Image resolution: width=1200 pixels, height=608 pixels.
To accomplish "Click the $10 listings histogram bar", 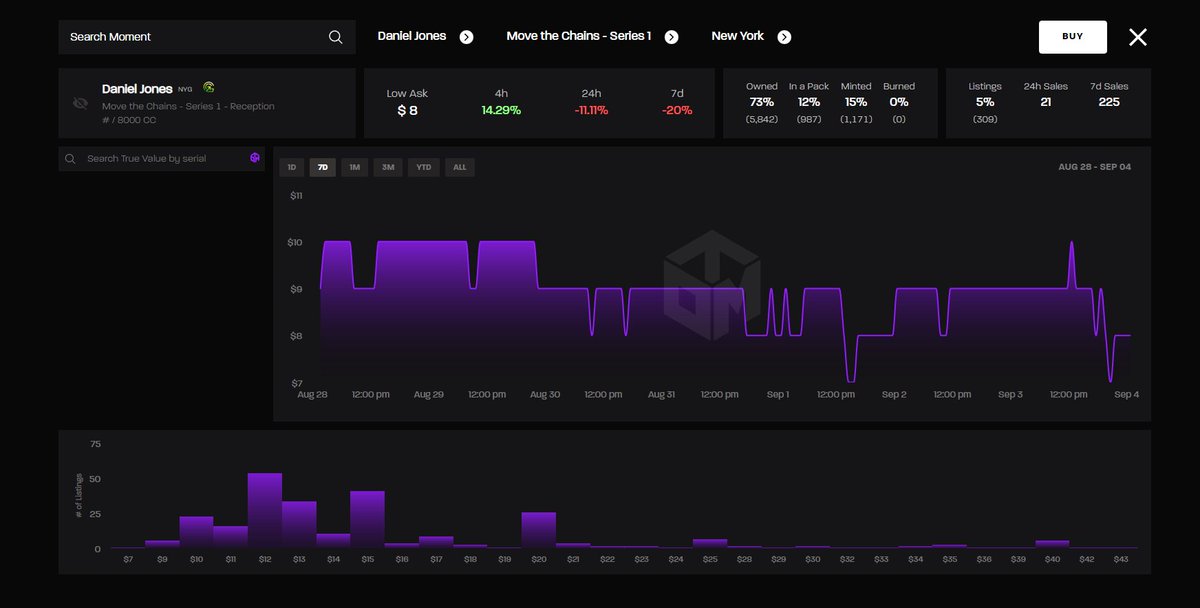I will [197, 533].
